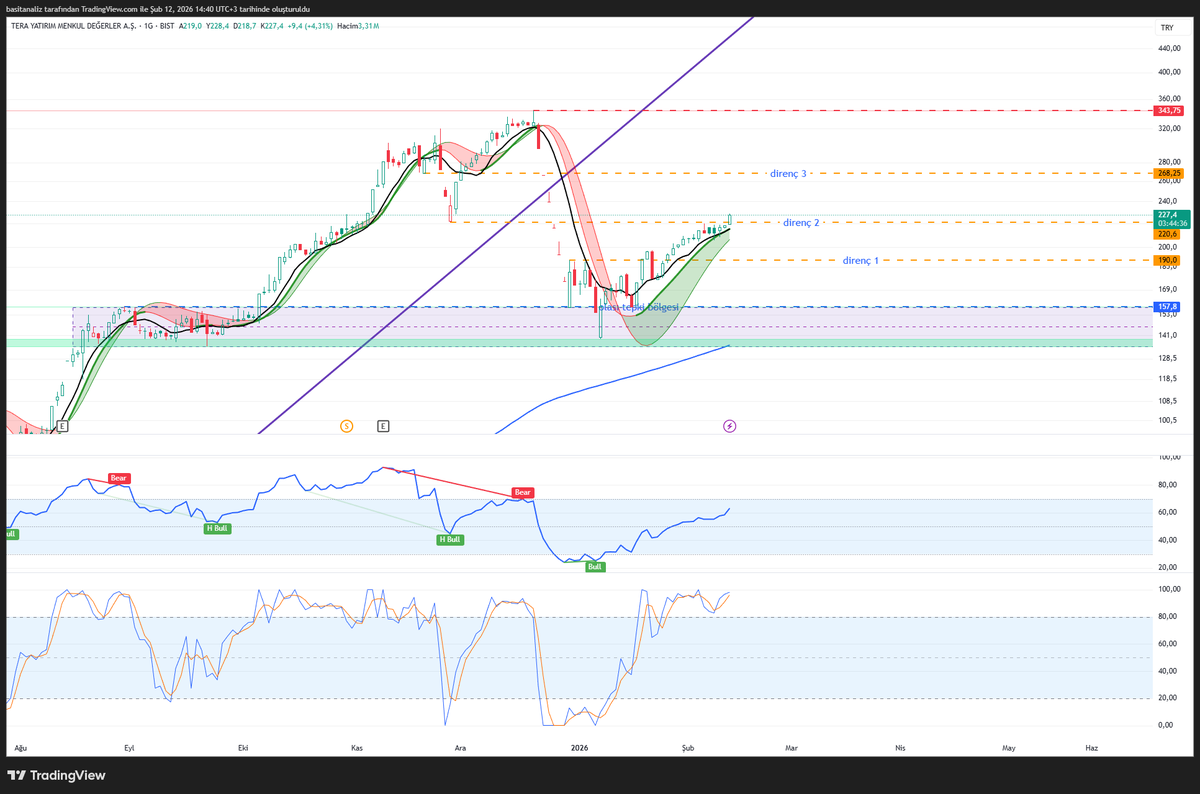Click the orange 268,25 price tag
Image resolution: width=1200 pixels, height=794 pixels.
1168,173
